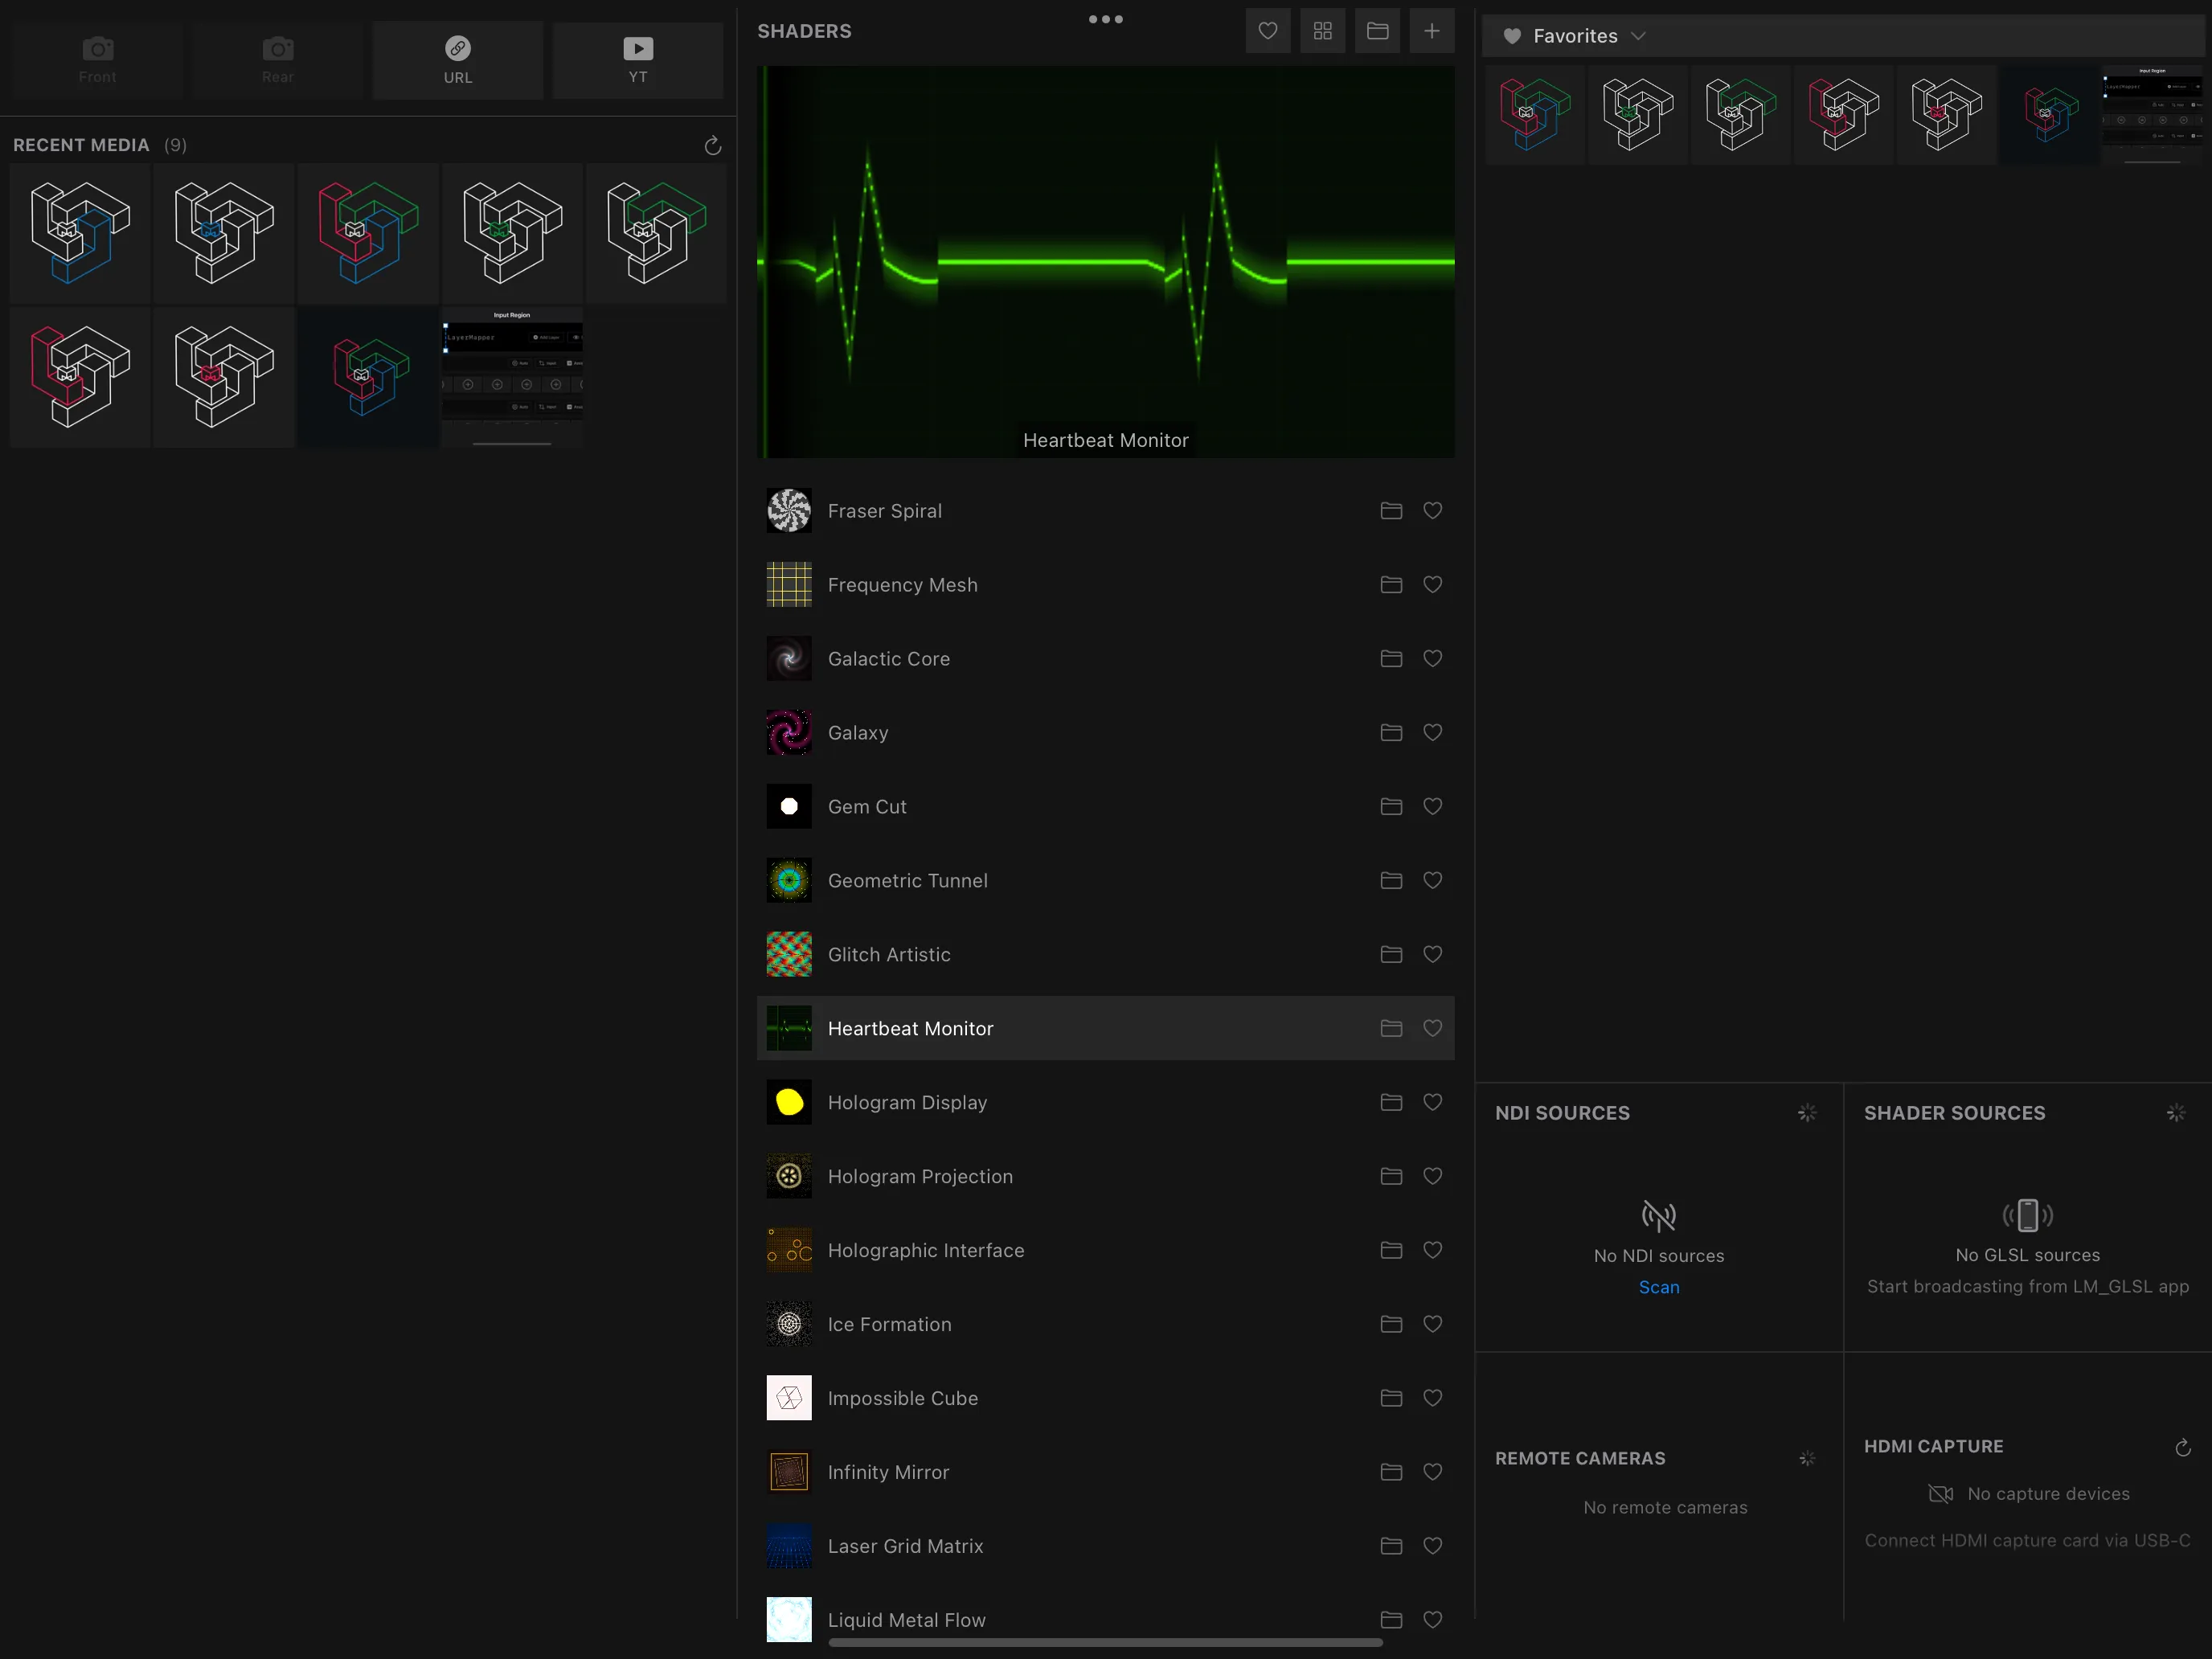Click folder icon for Glitch Artistic

[1391, 955]
